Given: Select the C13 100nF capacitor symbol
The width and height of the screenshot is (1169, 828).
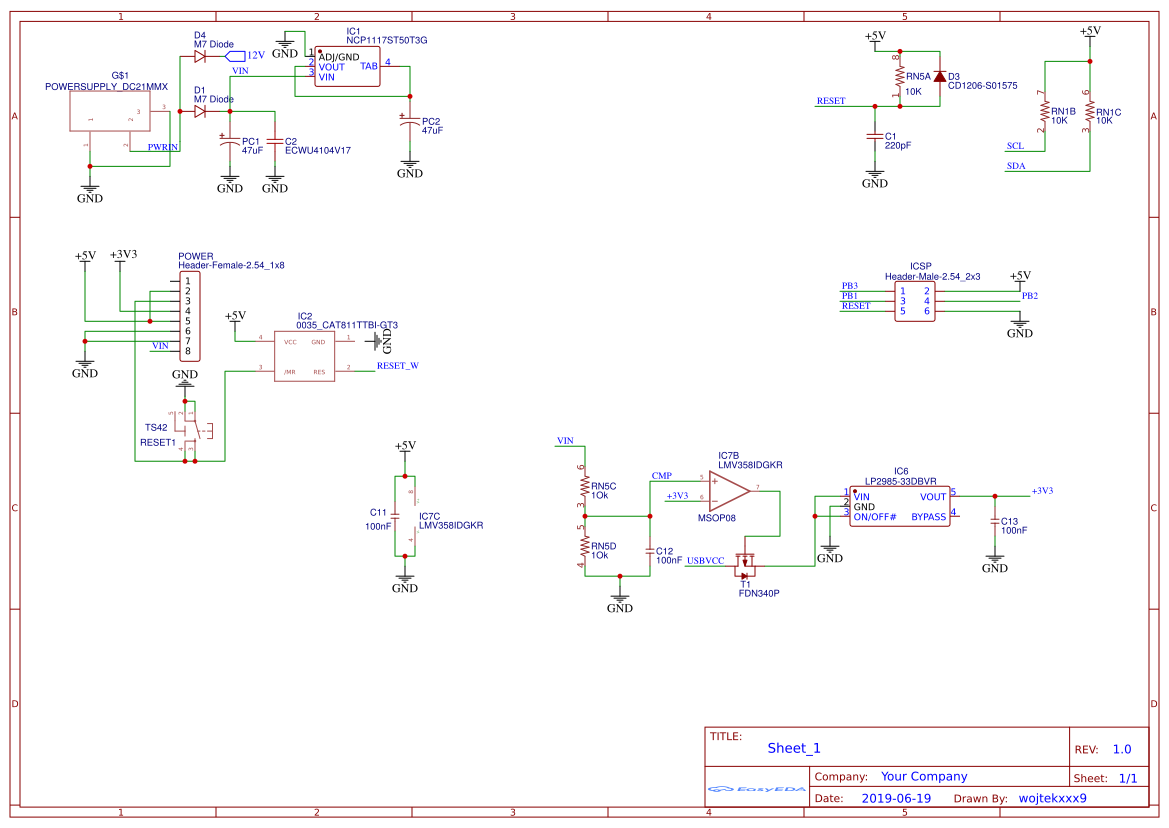Looking at the screenshot, I should [x=995, y=522].
